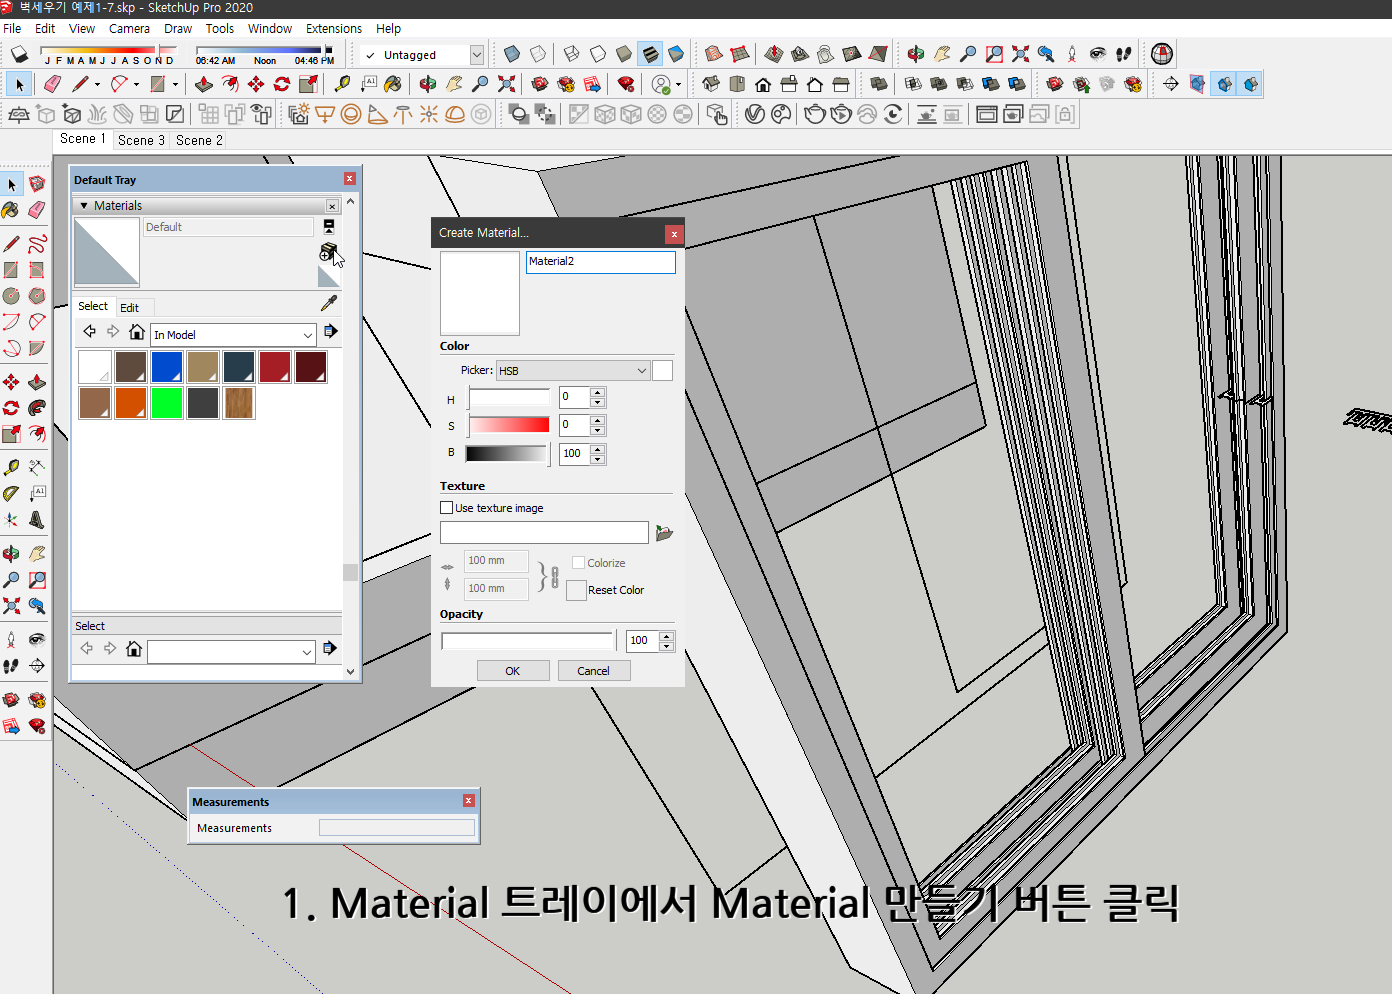Click the 3D Warehouse icon in toolbar
1392x994 pixels.
(x=540, y=84)
